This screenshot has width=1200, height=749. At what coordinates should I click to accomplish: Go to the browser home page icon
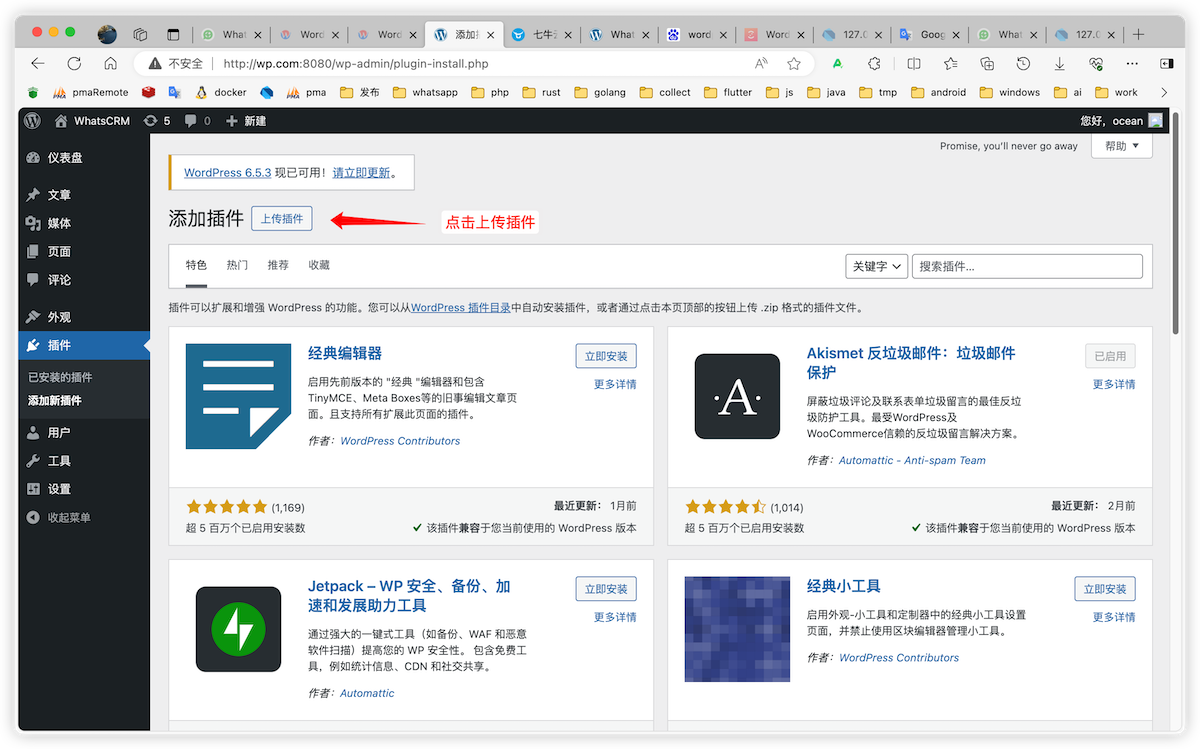click(x=110, y=63)
